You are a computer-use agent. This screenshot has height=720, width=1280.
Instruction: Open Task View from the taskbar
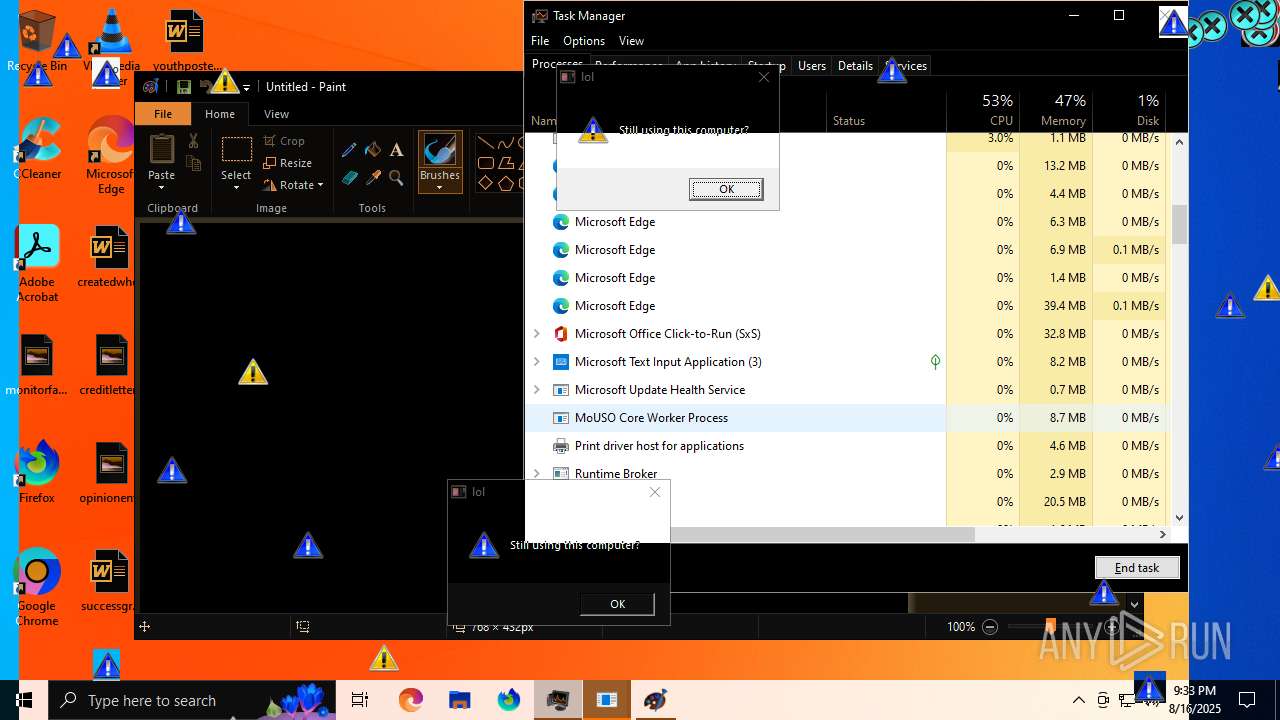(360, 700)
